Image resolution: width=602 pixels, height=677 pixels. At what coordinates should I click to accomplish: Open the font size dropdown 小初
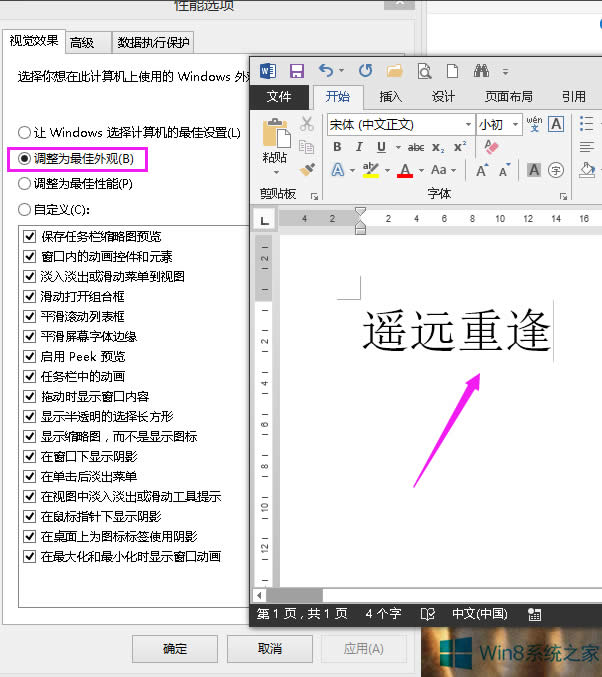(515, 125)
